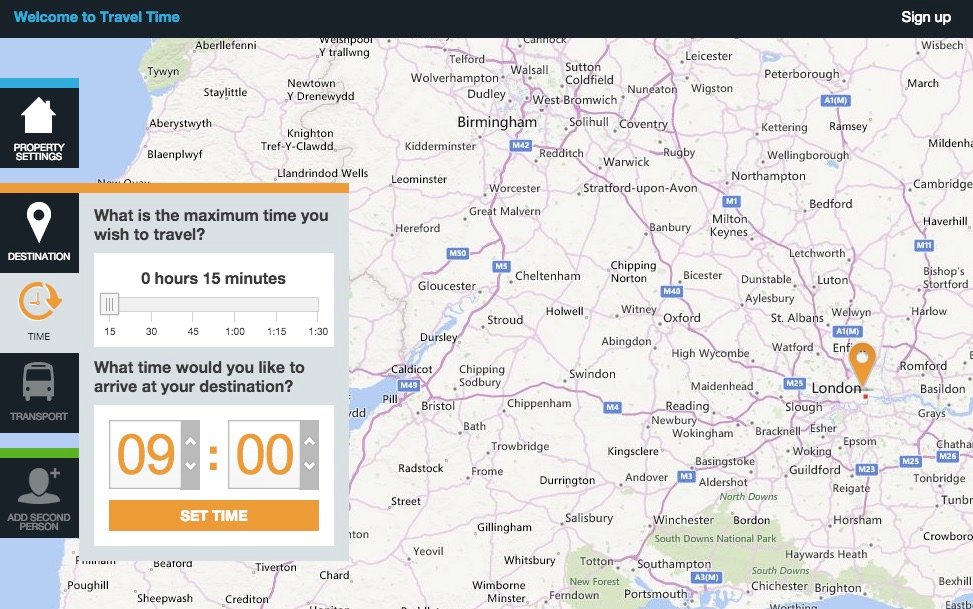Set slider to the 45 minute mark
The image size is (973, 609).
(x=193, y=304)
